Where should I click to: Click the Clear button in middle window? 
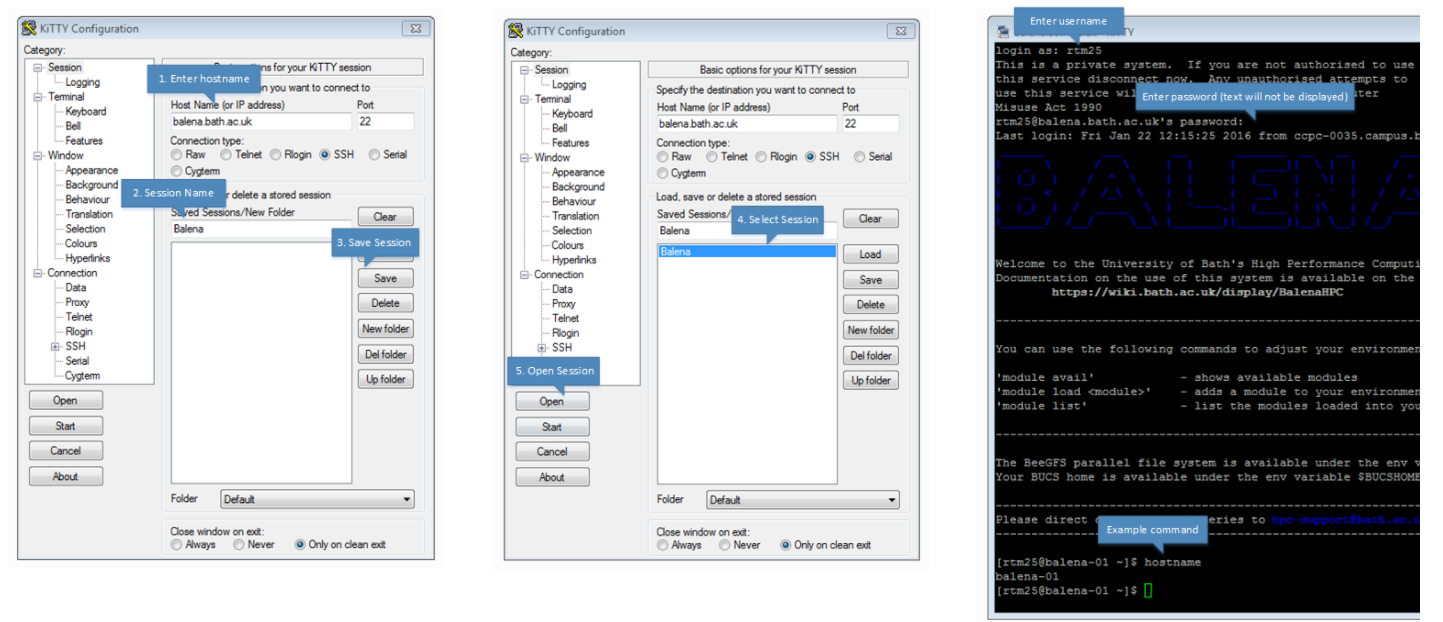(871, 219)
